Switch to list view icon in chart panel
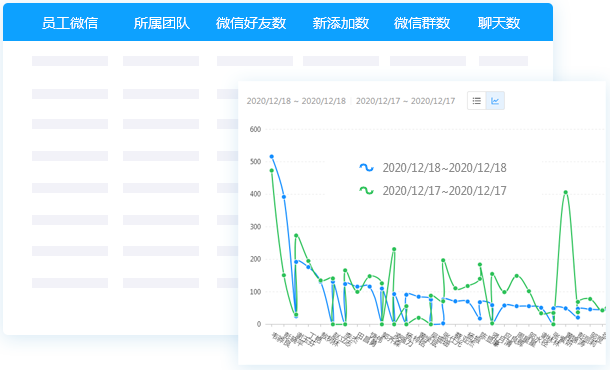Image resolution: width=610 pixels, height=370 pixels. [477, 101]
